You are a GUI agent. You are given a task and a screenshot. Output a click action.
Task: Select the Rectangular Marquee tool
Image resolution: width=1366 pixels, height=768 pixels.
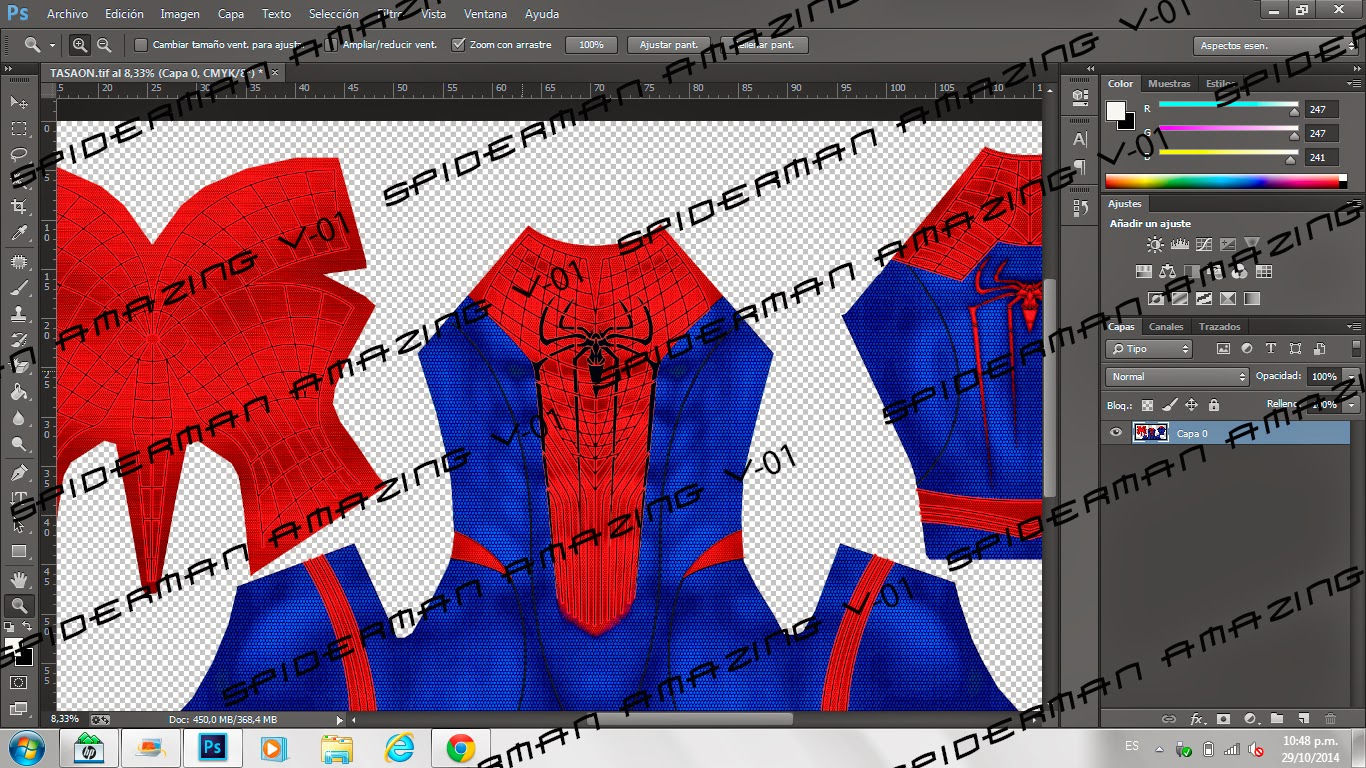pos(19,129)
